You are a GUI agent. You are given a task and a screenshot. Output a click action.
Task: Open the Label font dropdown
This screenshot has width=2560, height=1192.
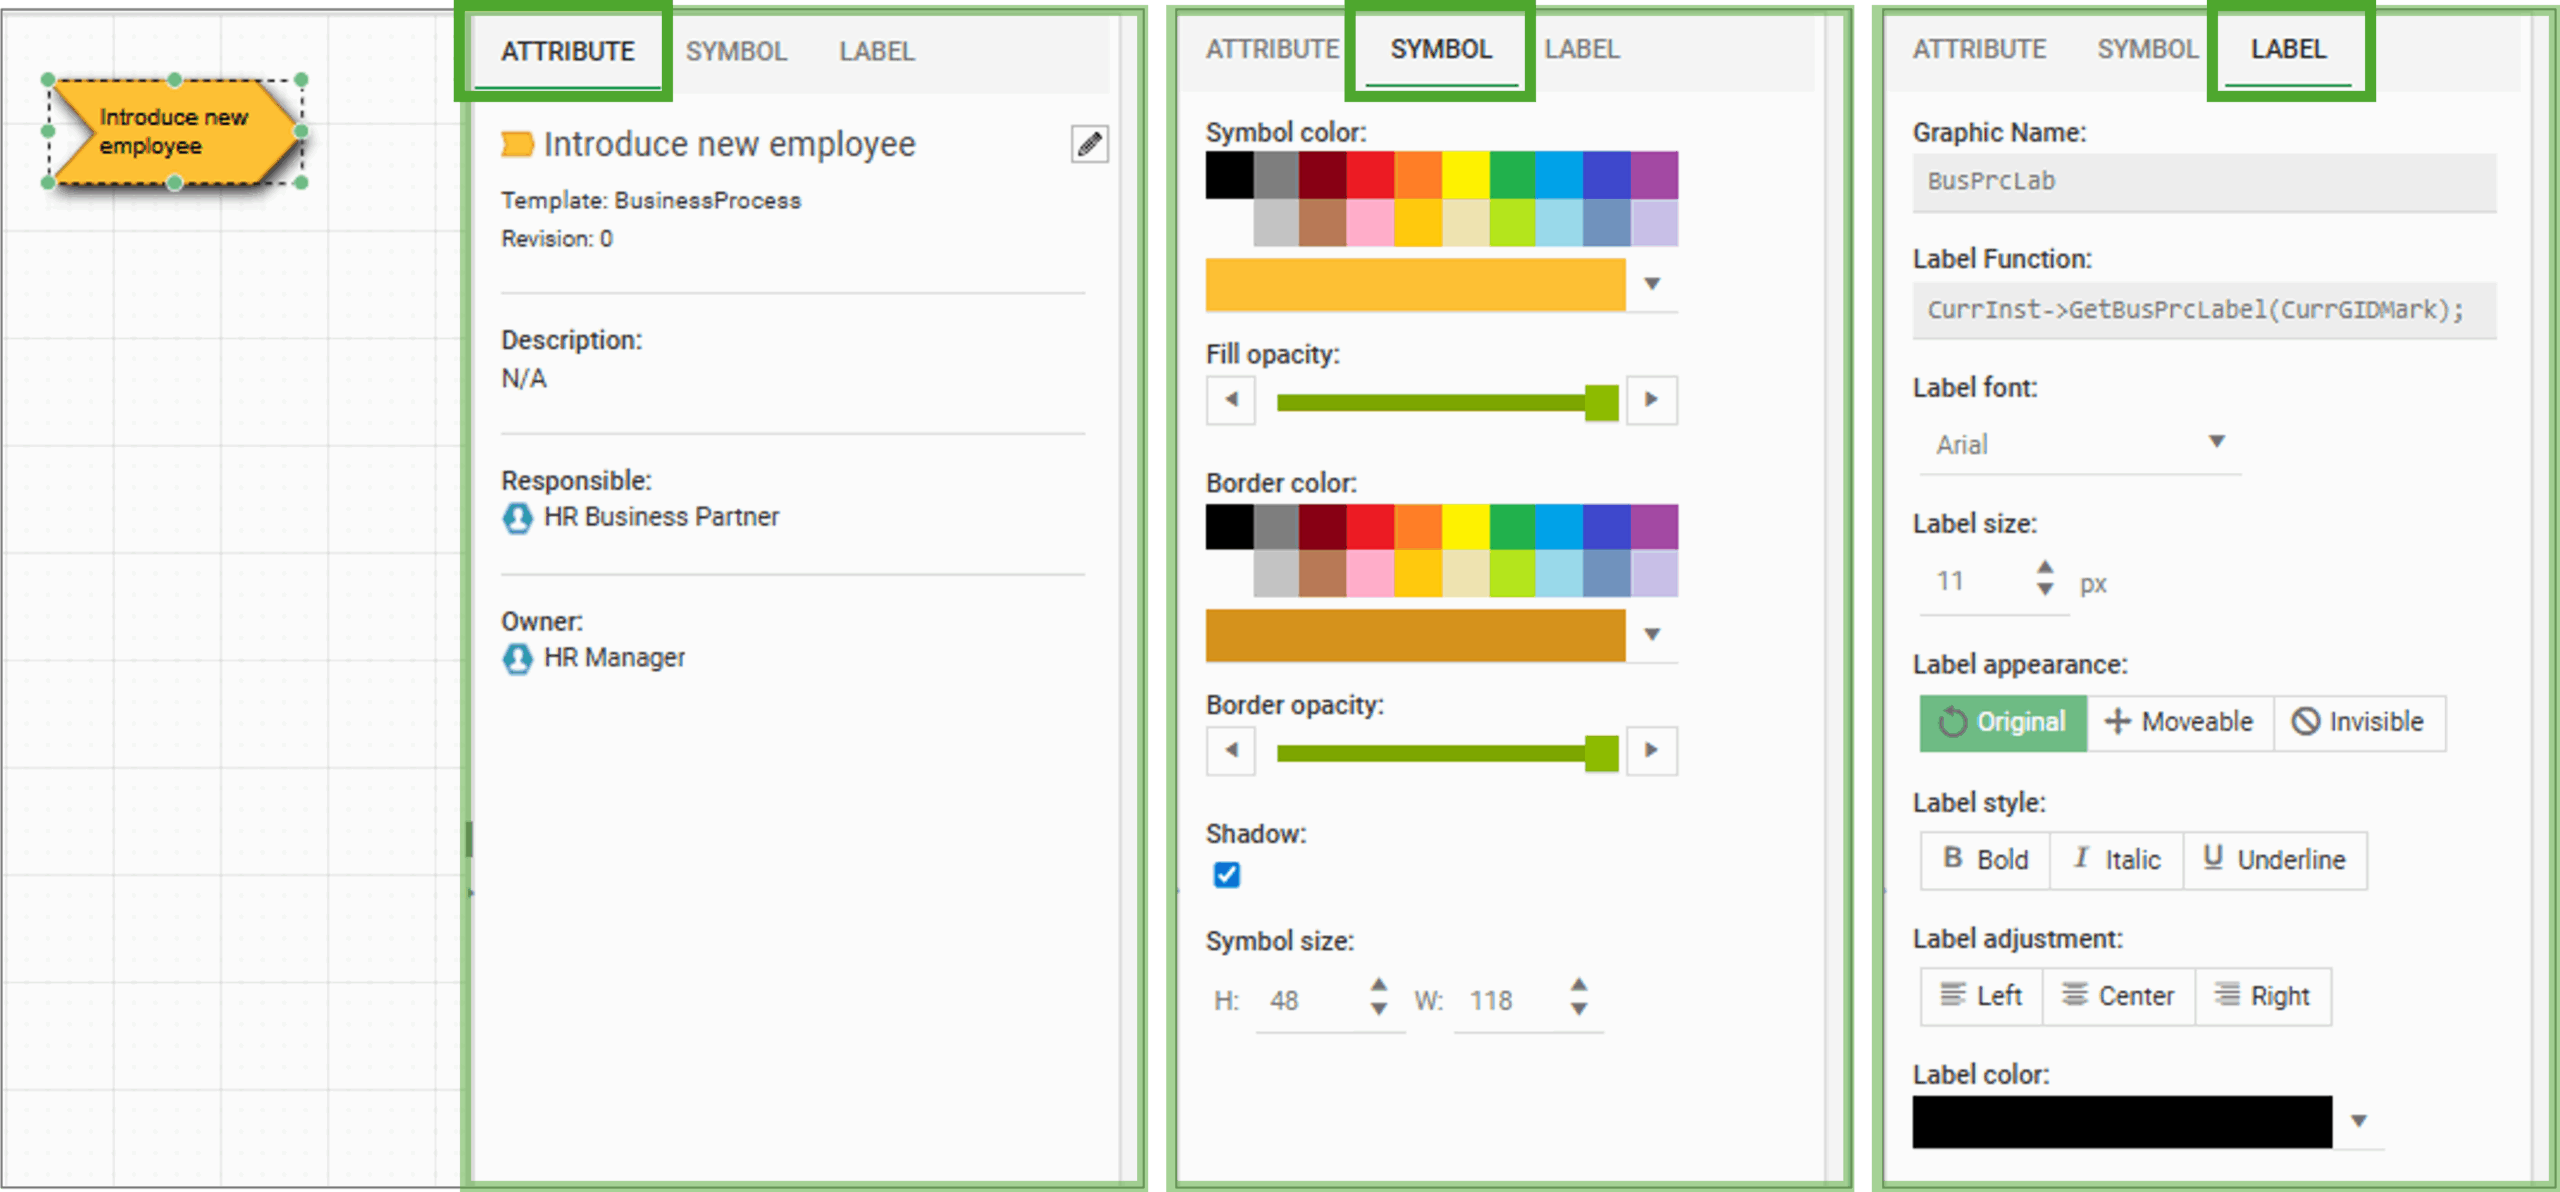click(x=2216, y=443)
